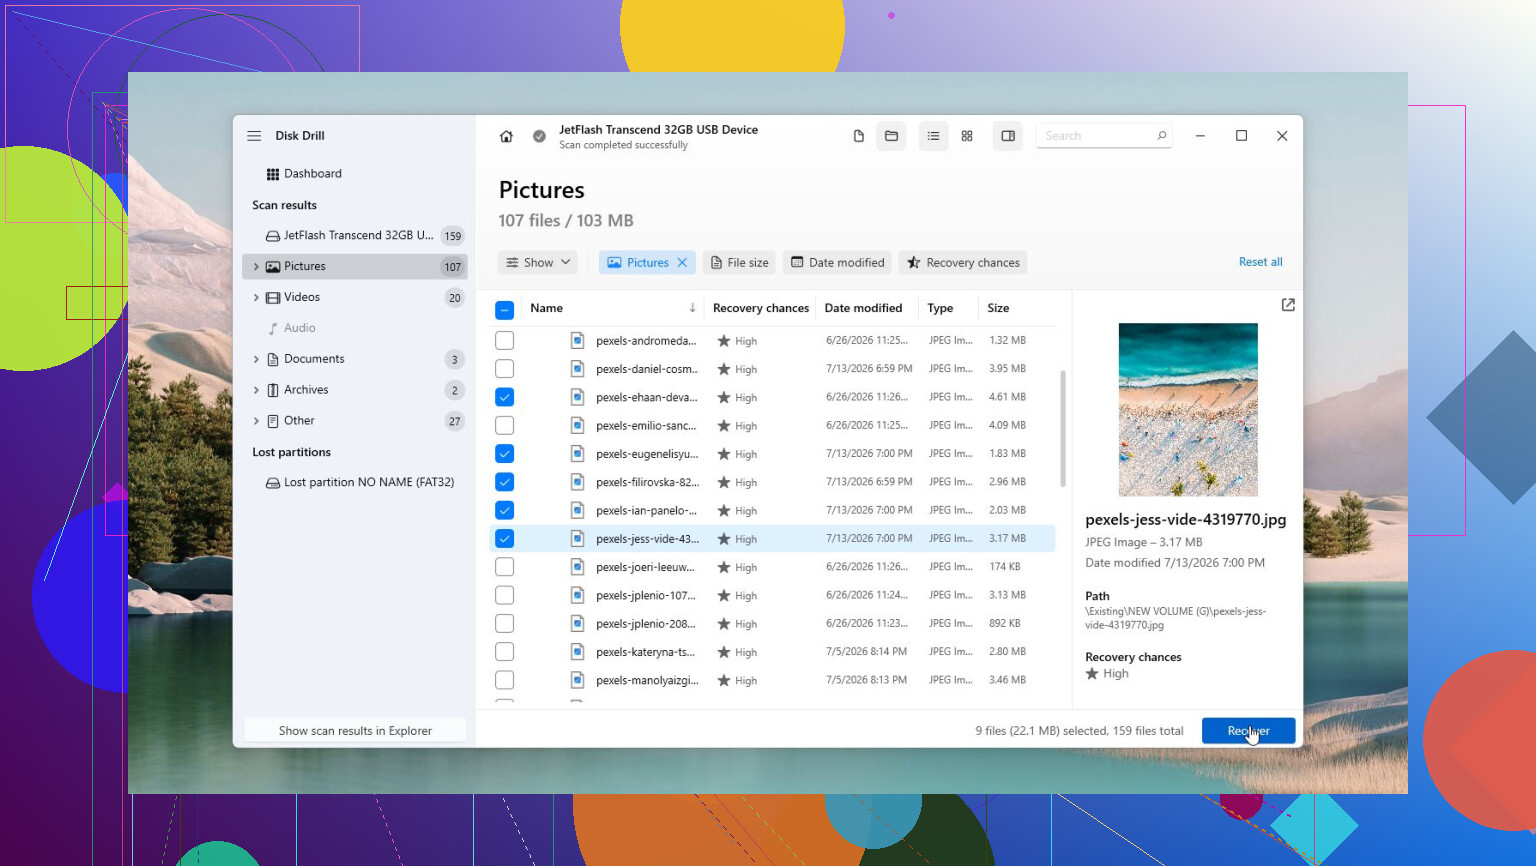Select the list view layout icon
The width and height of the screenshot is (1536, 866).
(933, 136)
